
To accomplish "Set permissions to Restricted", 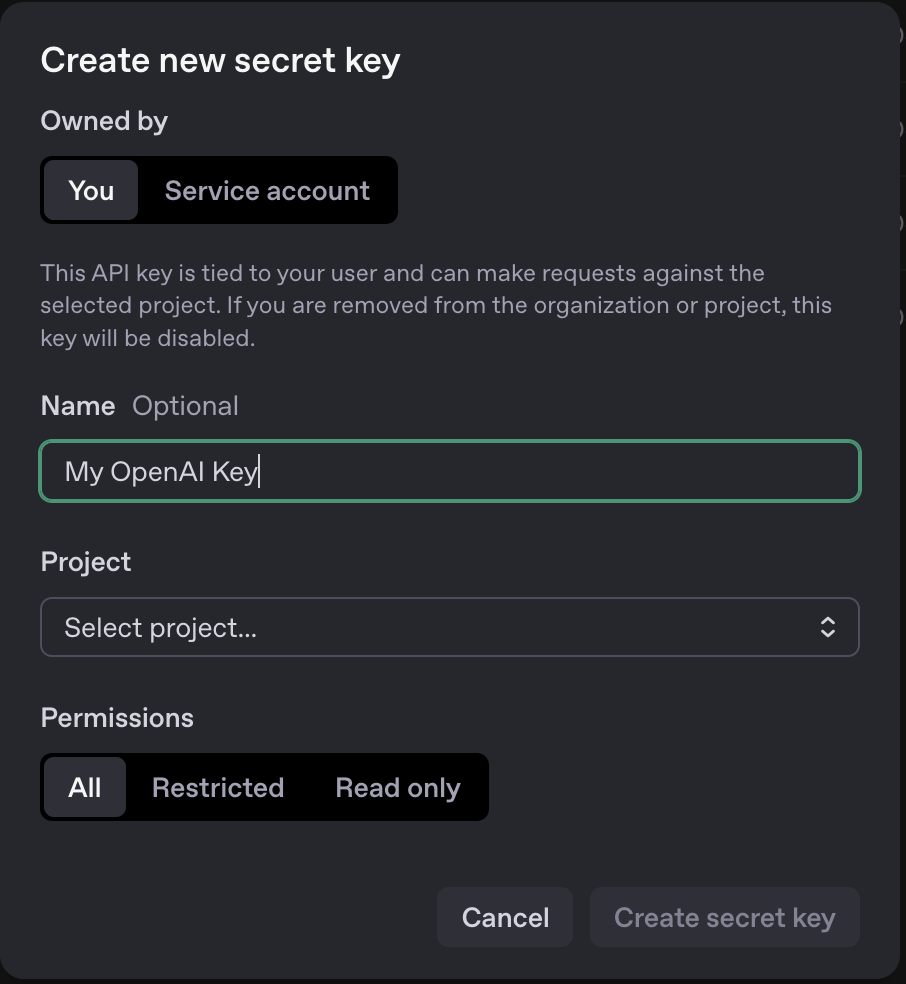I will click(218, 787).
